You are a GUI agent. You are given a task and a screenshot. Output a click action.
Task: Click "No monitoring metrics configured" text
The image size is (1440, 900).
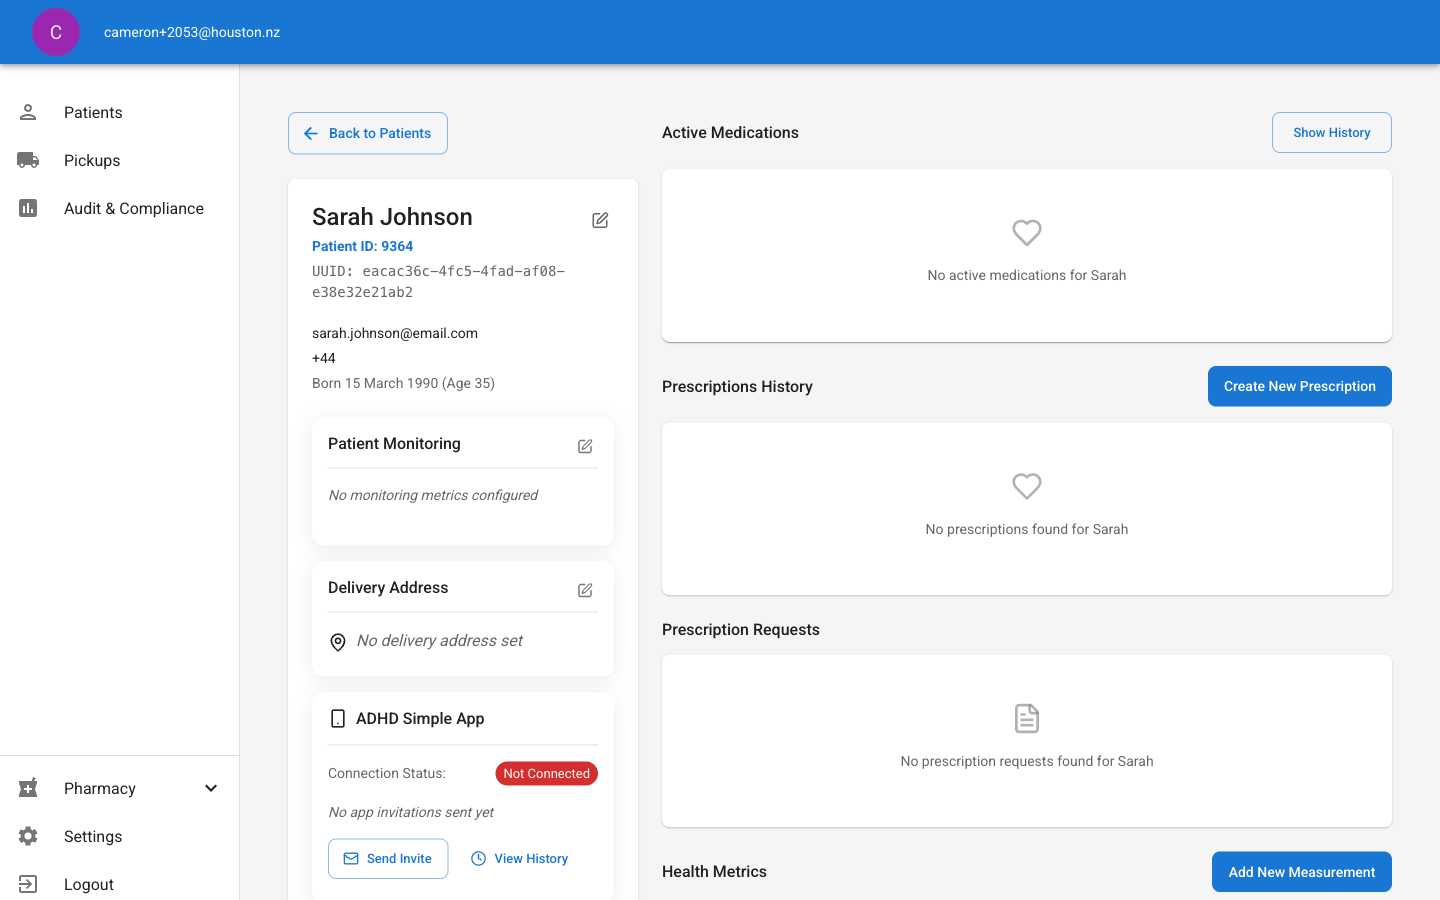coord(433,495)
